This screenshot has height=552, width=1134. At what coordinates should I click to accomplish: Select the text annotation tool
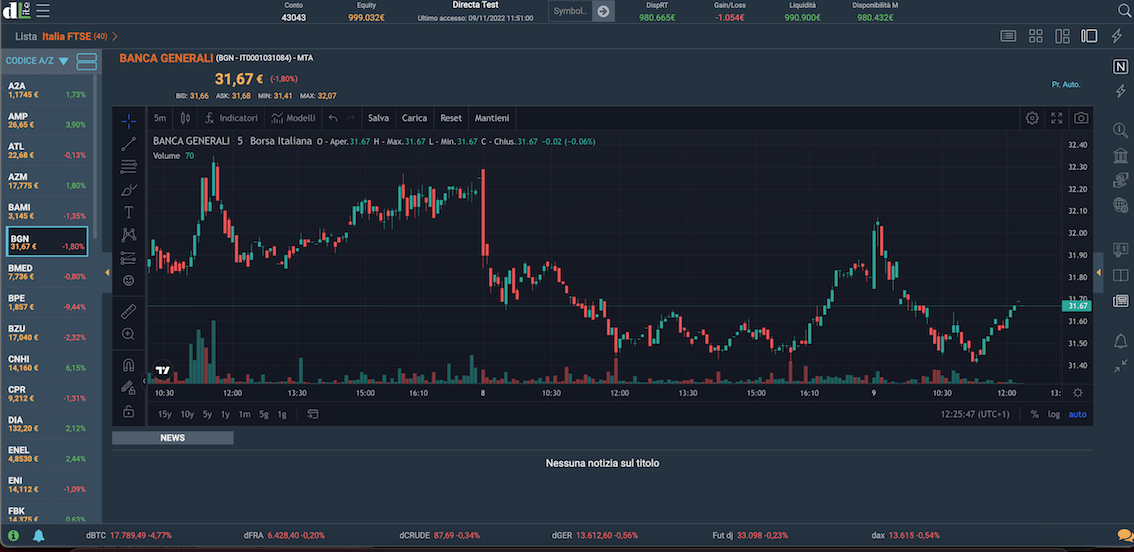point(129,212)
